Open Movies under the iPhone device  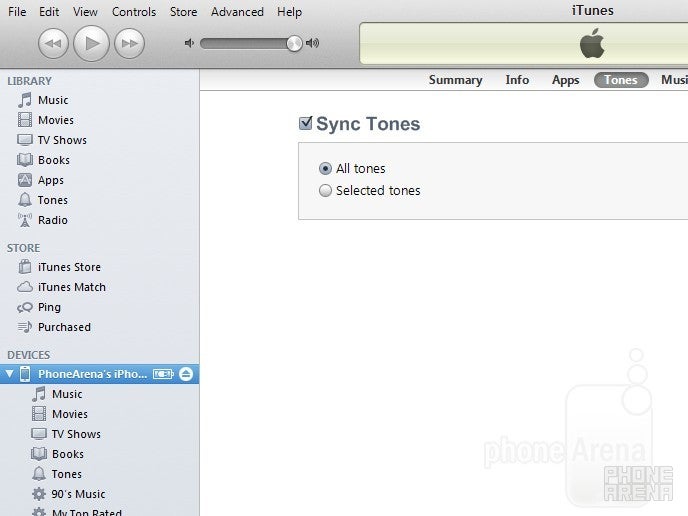click(60, 414)
